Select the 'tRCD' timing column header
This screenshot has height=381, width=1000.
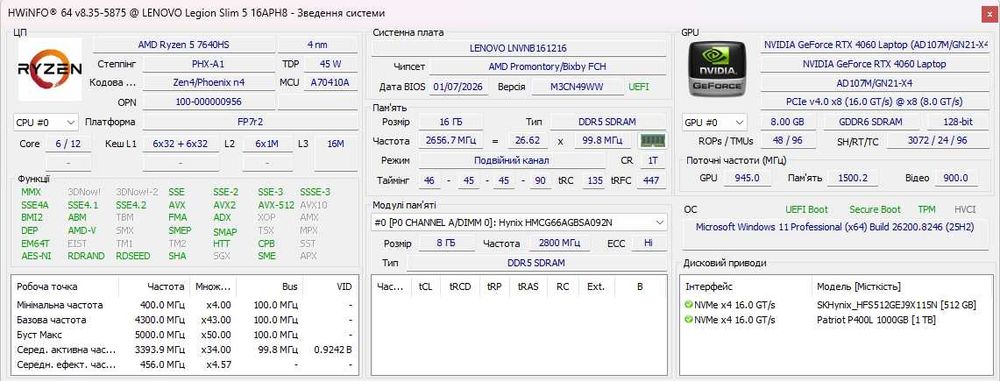click(460, 287)
